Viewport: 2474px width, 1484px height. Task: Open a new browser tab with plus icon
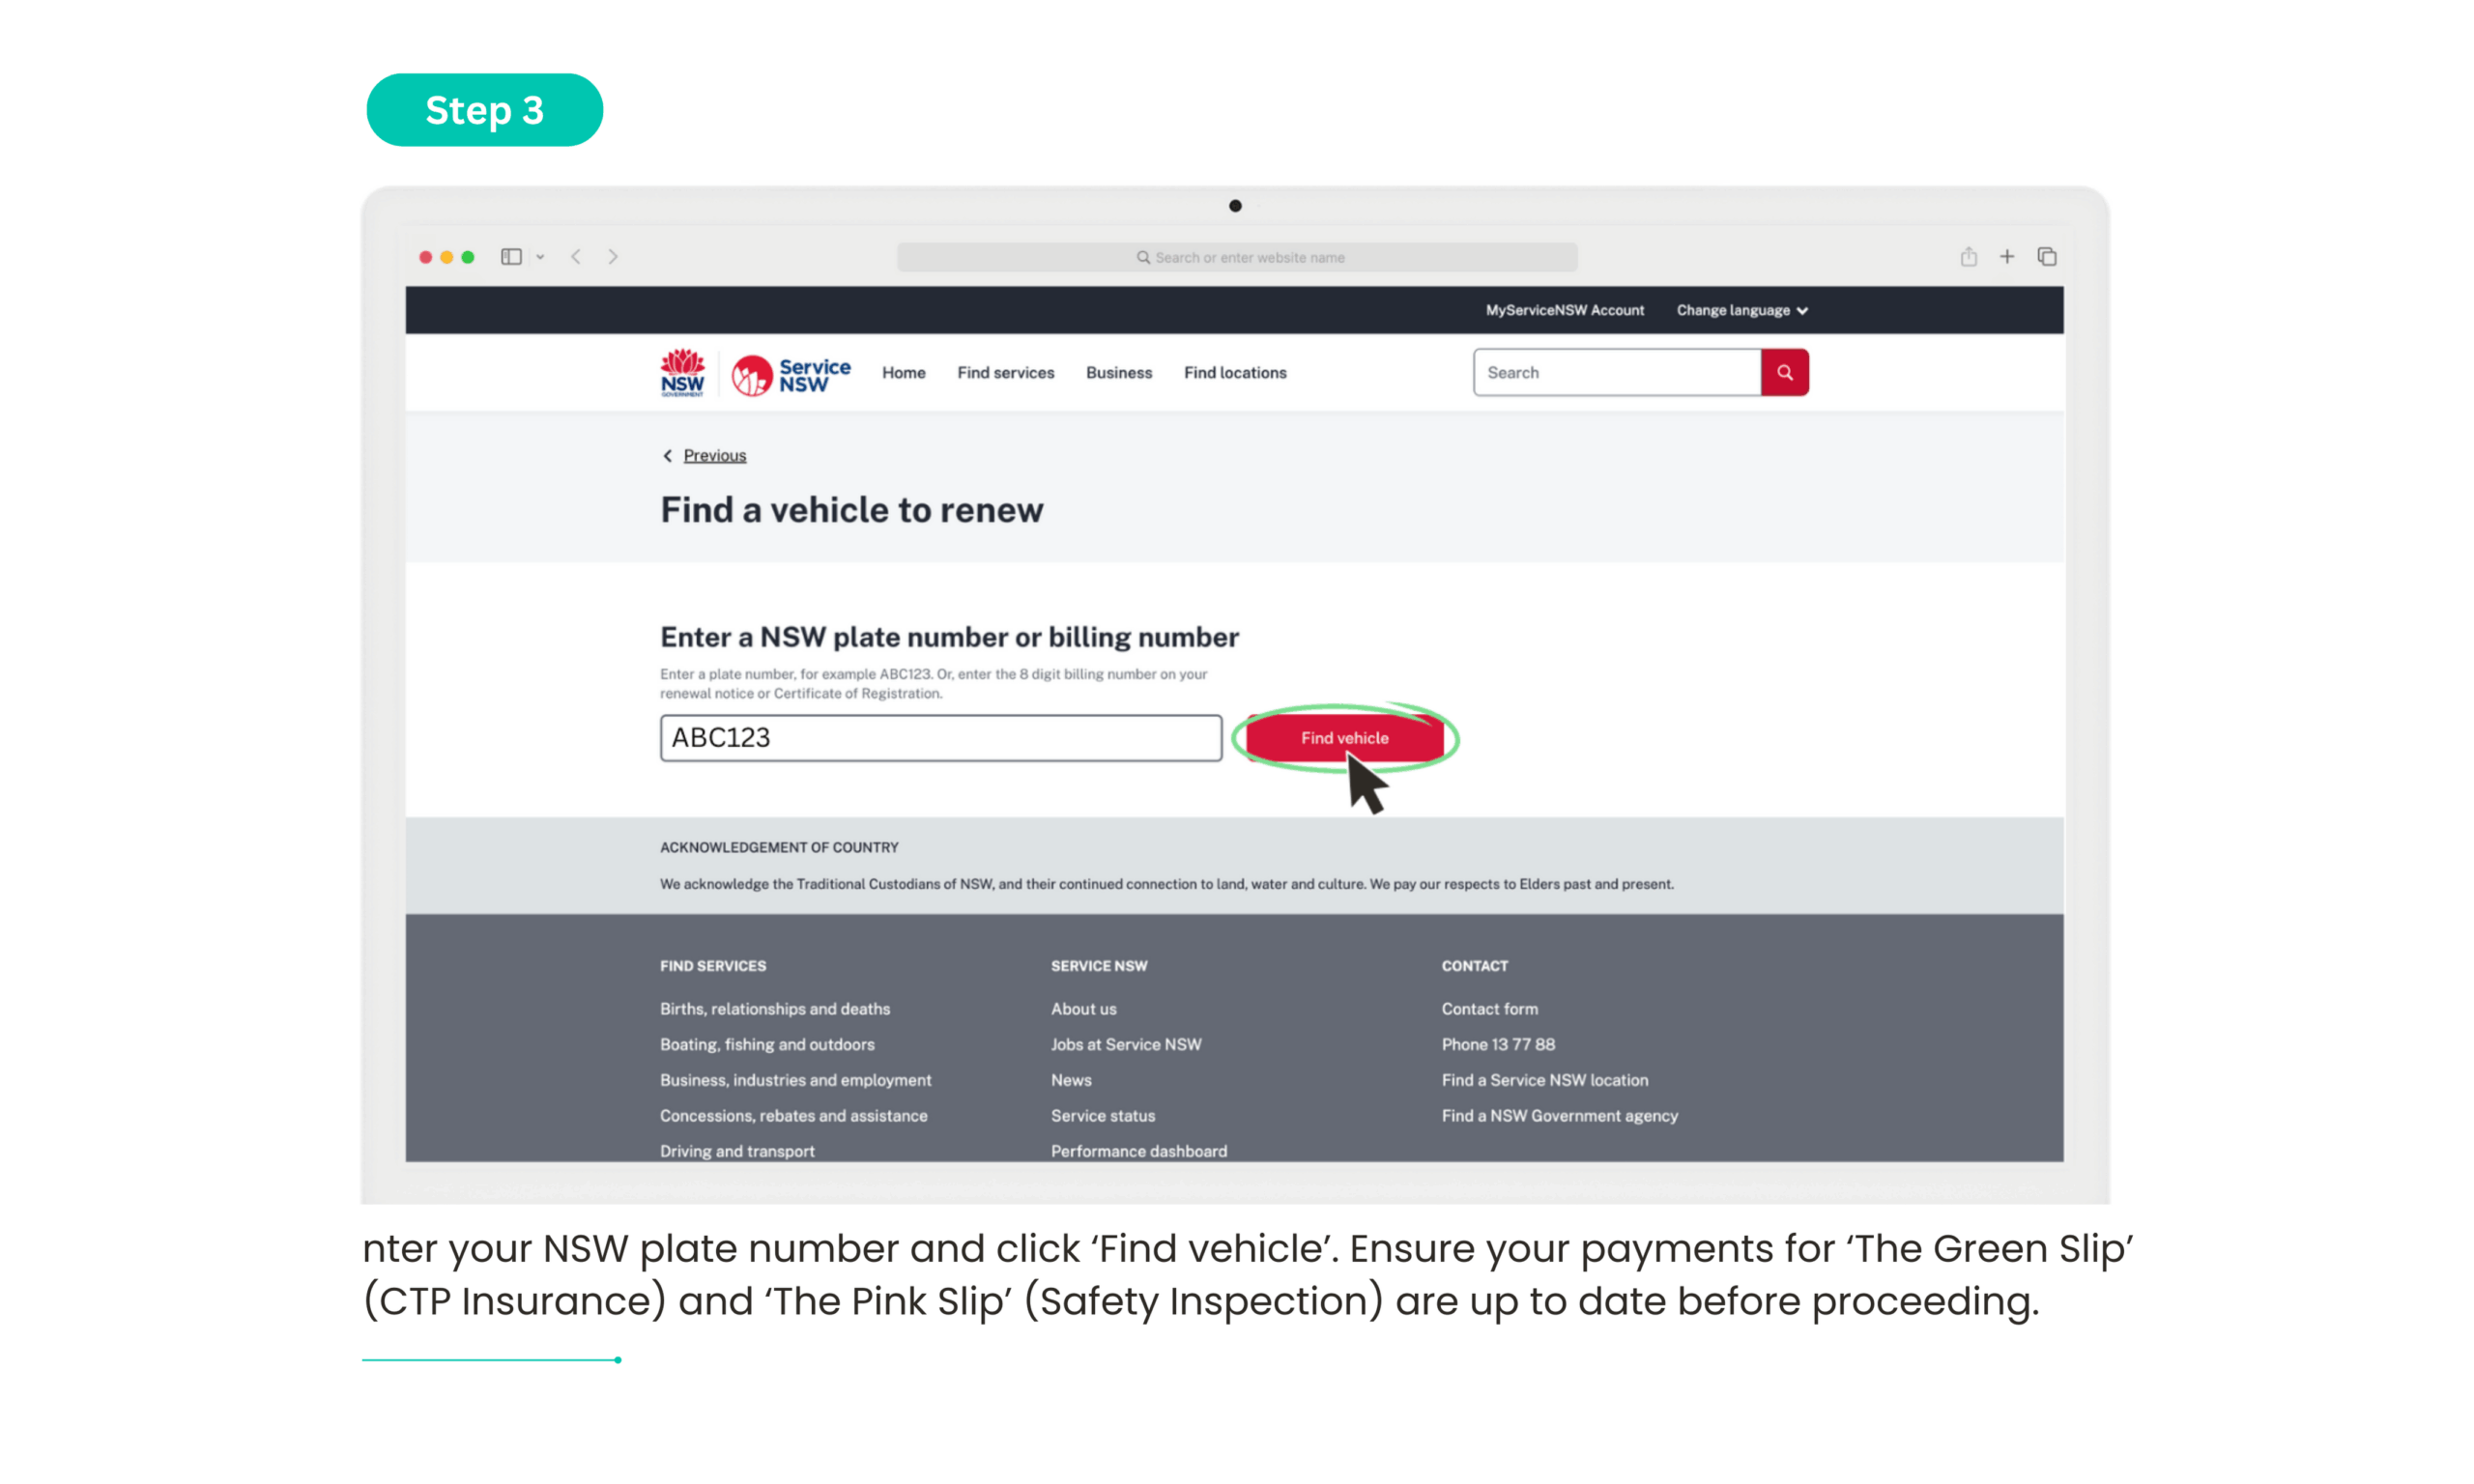[x=2007, y=257]
